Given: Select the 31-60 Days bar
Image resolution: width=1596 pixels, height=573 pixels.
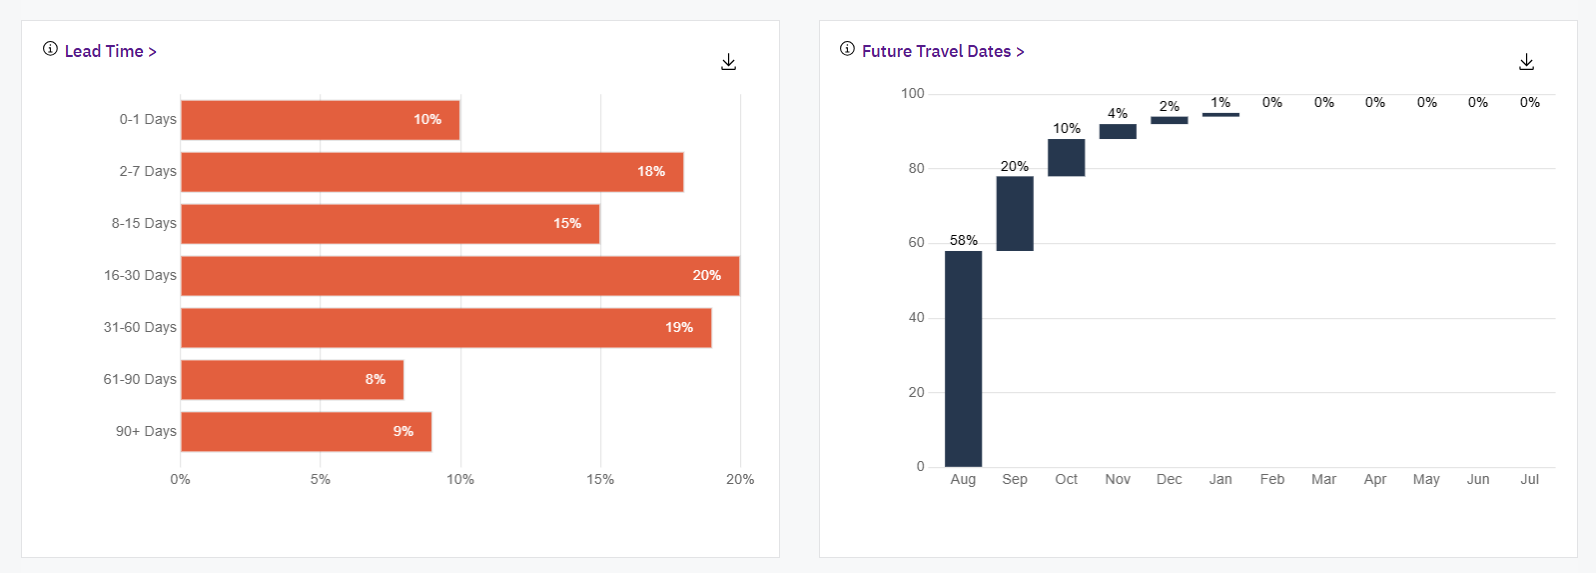Looking at the screenshot, I should pos(446,328).
